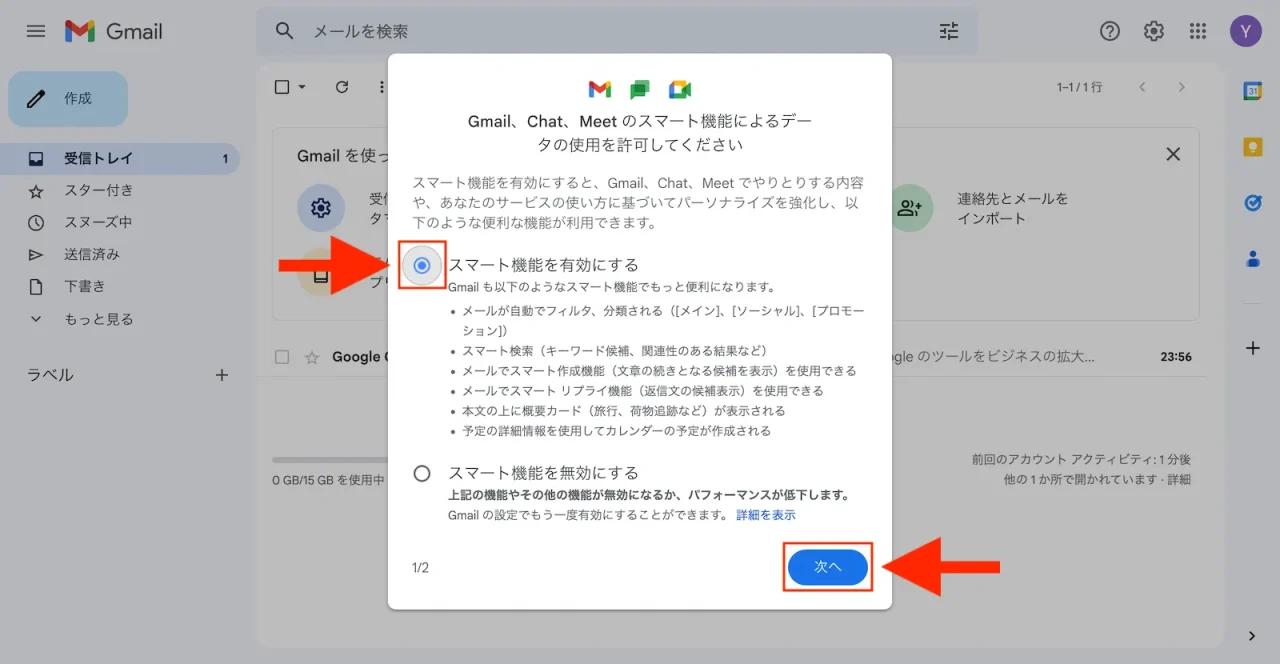Viewport: 1280px width, 664px height.
Task: Collapse the sidebar with the hamburger menu
Action: (35, 31)
